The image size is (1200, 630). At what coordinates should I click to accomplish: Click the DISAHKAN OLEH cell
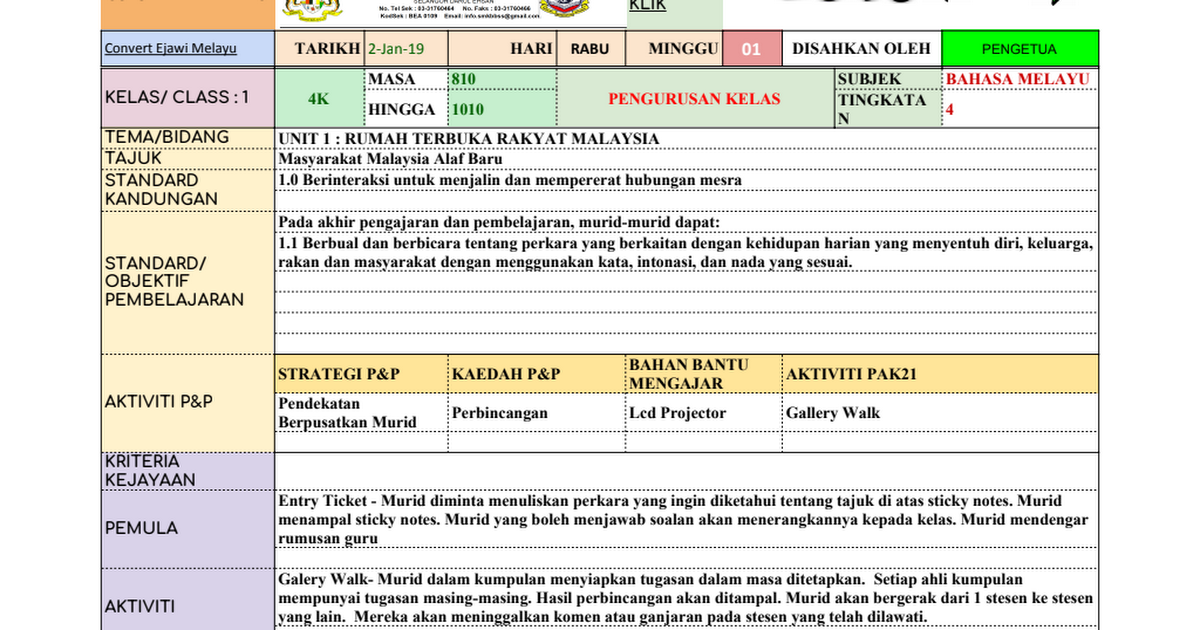tap(861, 48)
